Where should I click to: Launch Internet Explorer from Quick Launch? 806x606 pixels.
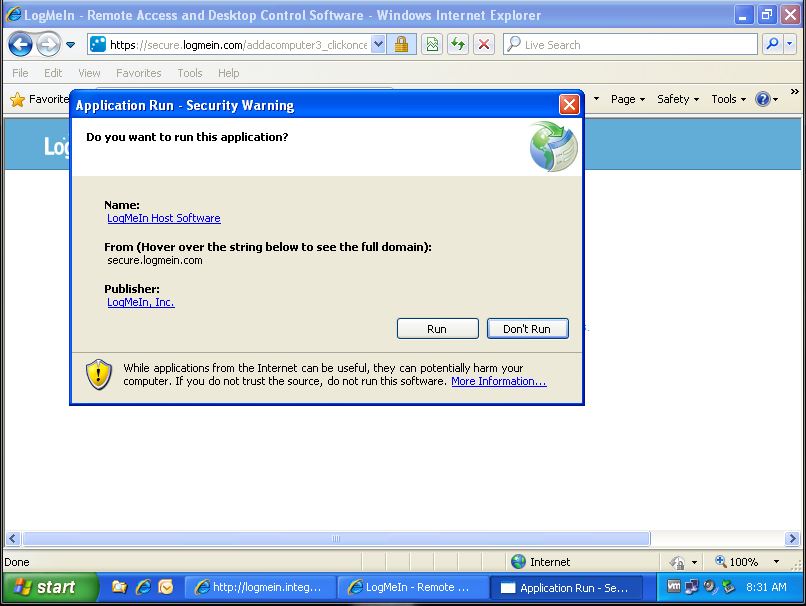pos(143,587)
